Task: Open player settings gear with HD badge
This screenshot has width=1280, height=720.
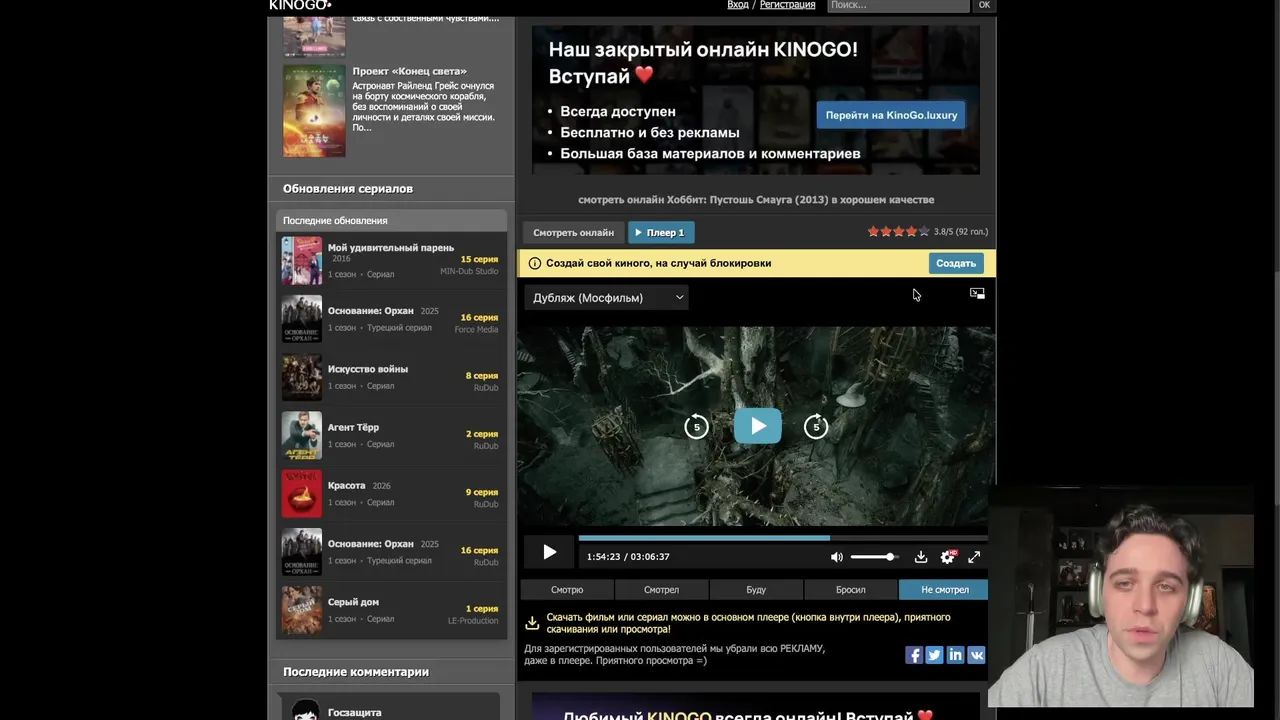Action: [x=948, y=557]
